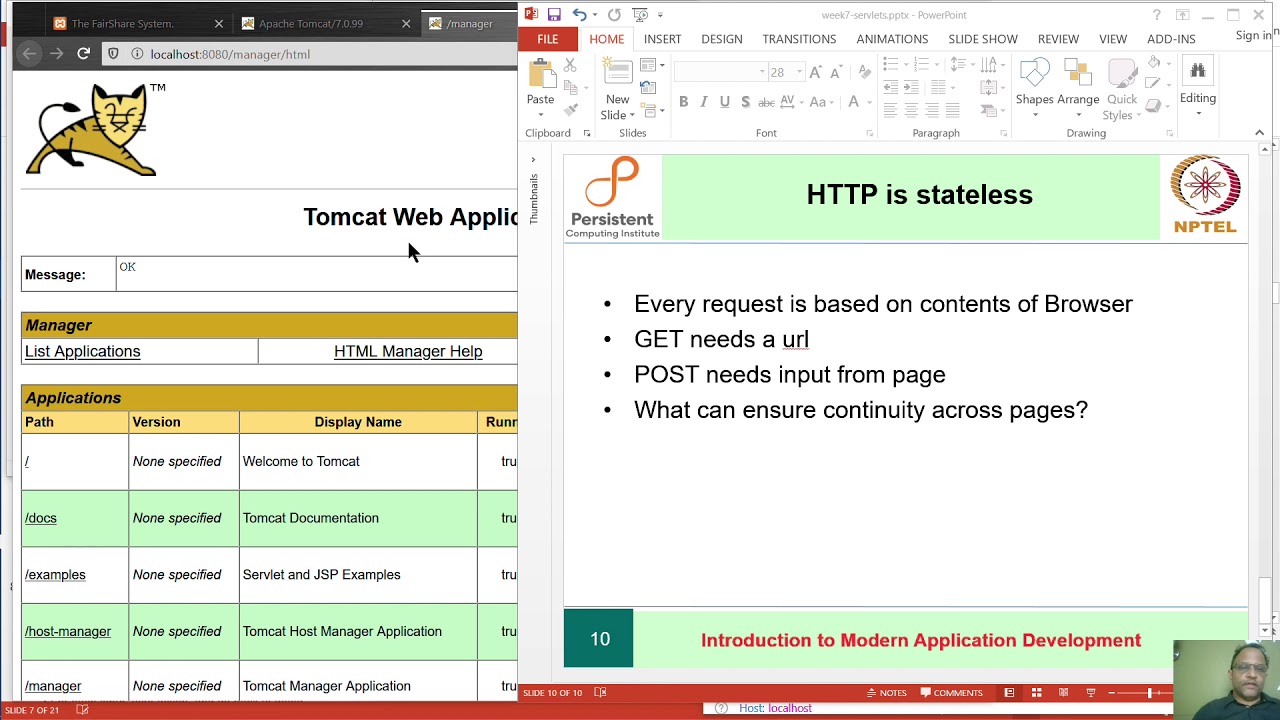Reload the browser page with the refresh icon
The image size is (1280, 720).
click(83, 54)
